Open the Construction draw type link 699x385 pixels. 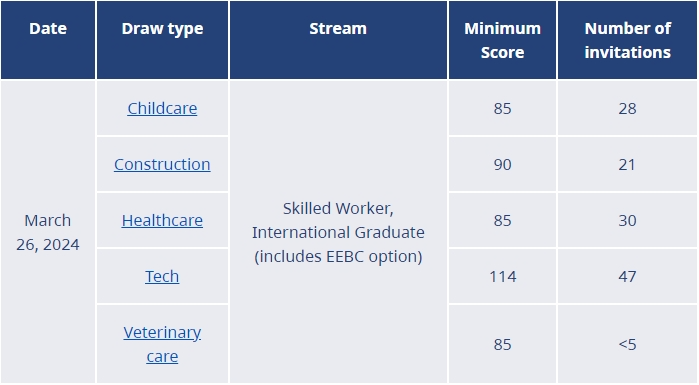[x=162, y=164]
